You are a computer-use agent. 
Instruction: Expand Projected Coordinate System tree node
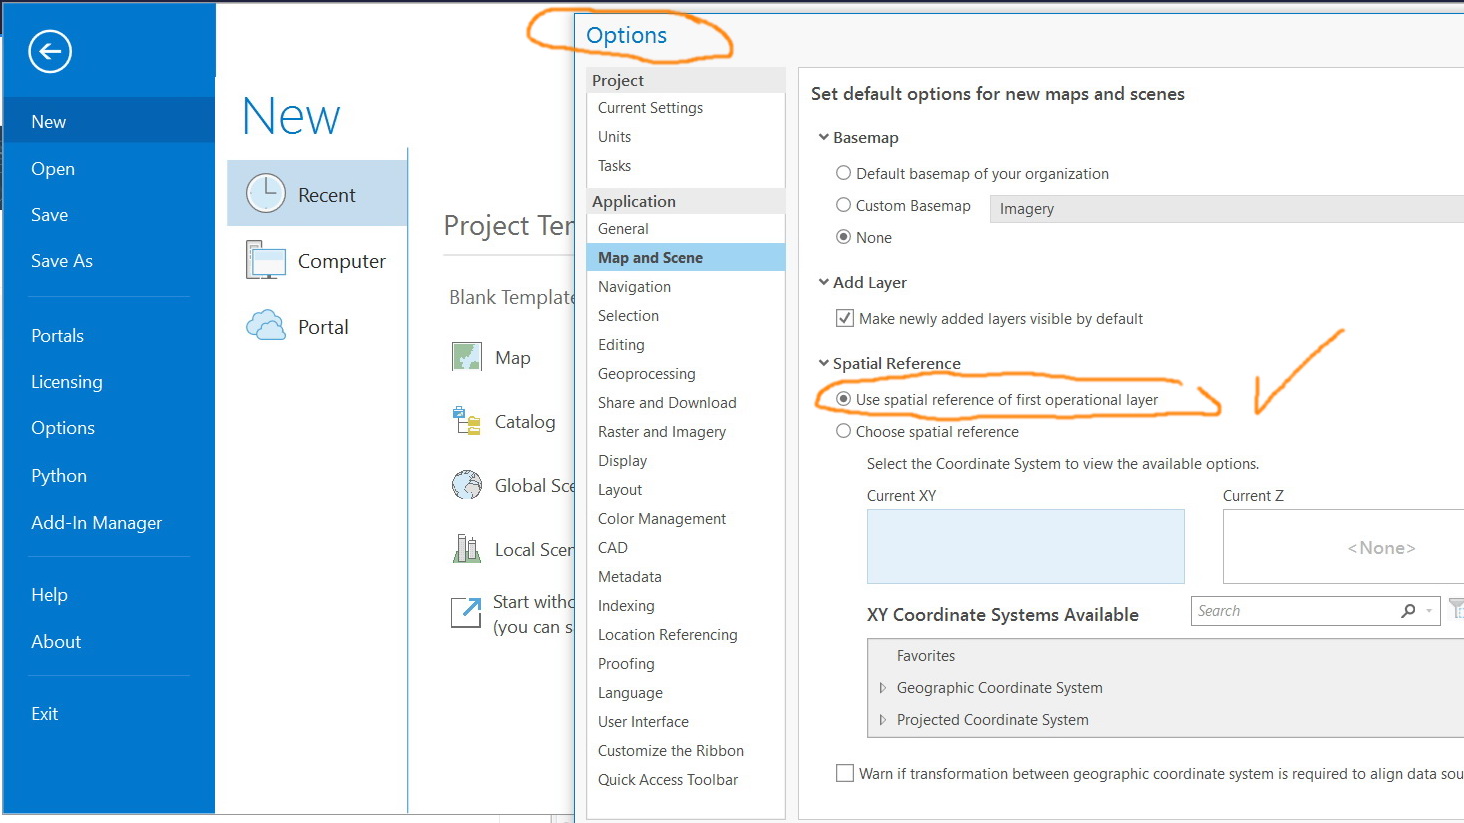point(882,720)
